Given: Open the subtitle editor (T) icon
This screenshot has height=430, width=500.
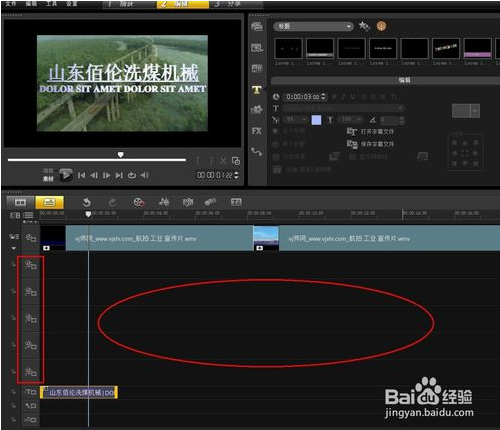Looking at the screenshot, I should tap(236, 202).
